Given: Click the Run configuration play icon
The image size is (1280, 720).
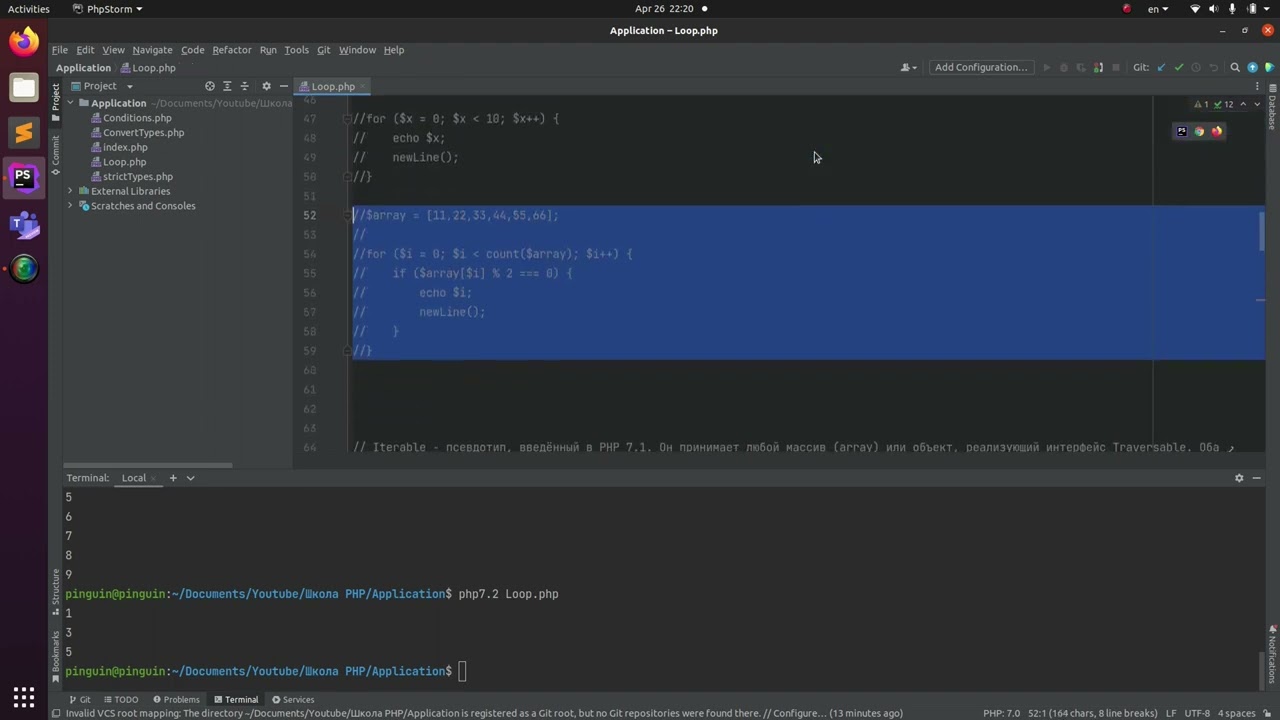Looking at the screenshot, I should pyautogui.click(x=1047, y=67).
